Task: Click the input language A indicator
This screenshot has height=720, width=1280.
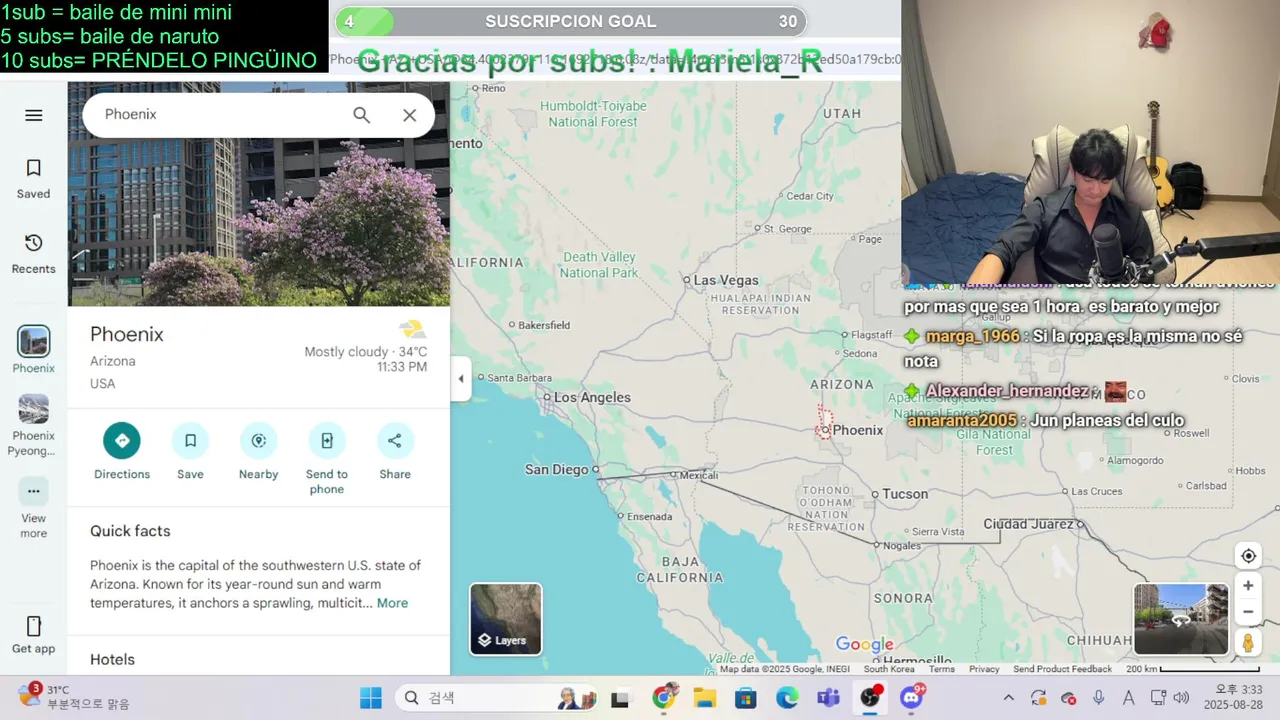Action: (1128, 698)
